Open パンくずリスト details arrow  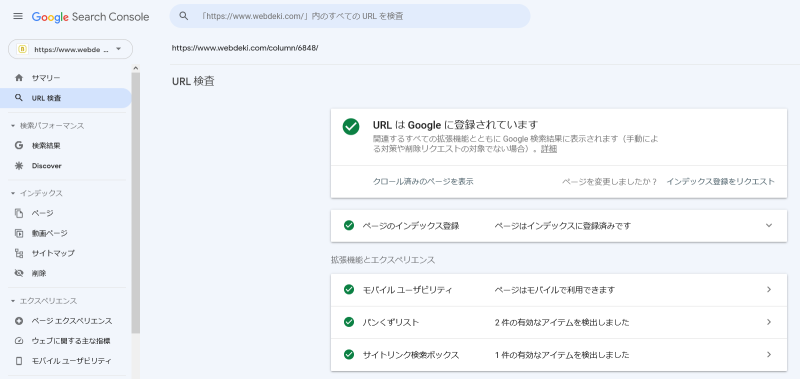pyautogui.click(x=769, y=322)
